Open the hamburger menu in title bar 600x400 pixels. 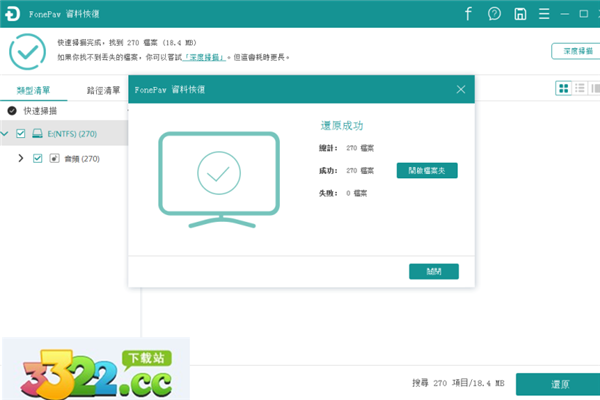(546, 14)
